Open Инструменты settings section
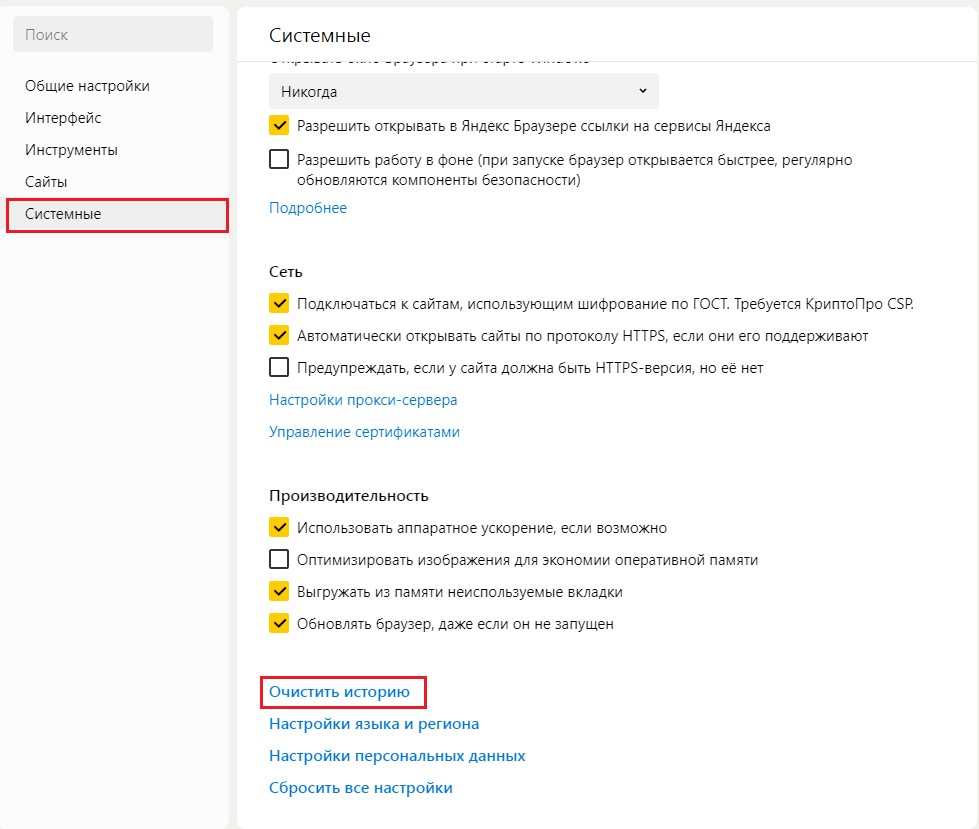This screenshot has height=829, width=979. click(x=71, y=150)
